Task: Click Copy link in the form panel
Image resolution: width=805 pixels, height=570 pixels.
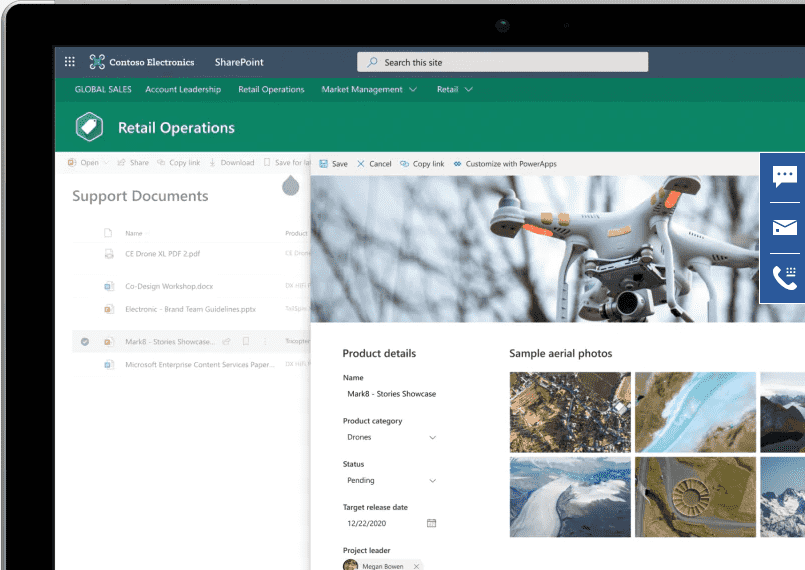Action: [422, 164]
